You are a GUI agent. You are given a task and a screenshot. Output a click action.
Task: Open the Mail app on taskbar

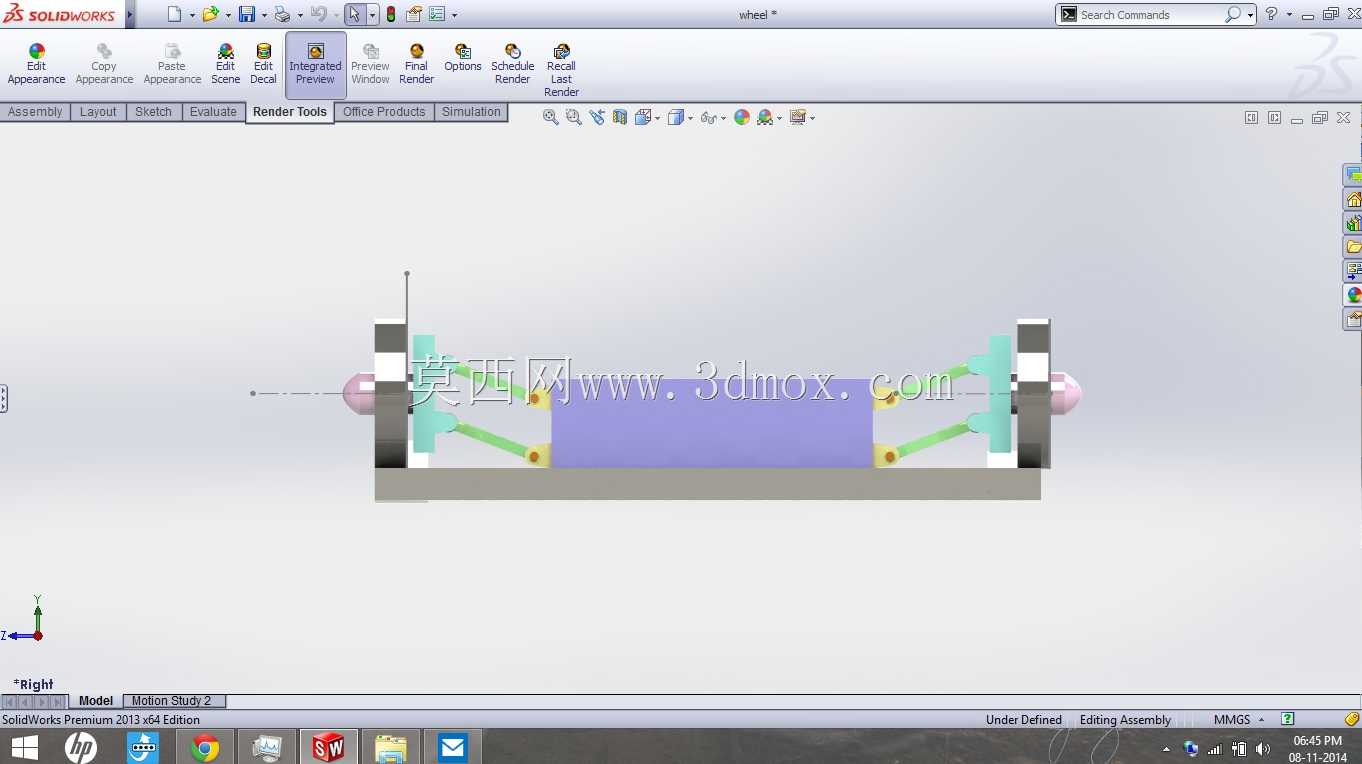452,747
